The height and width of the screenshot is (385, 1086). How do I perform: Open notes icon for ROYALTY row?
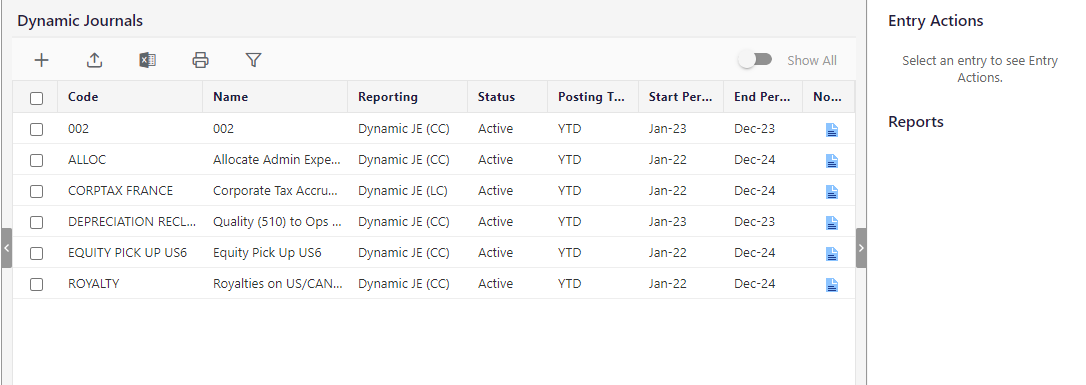832,285
